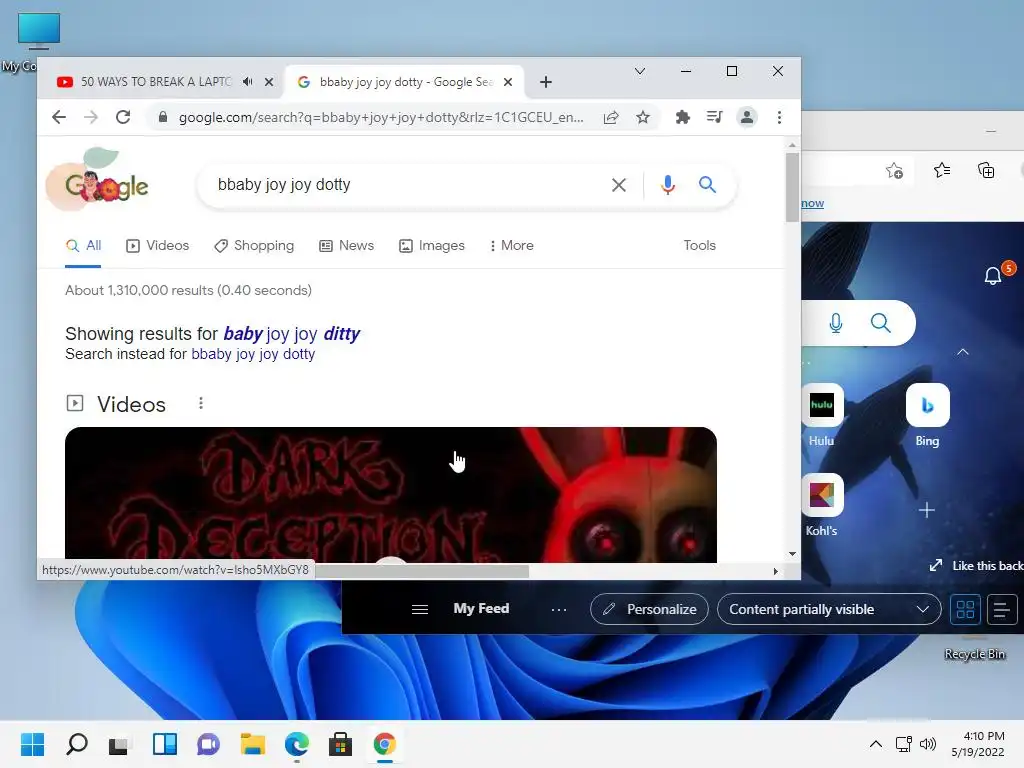Click 'Like this background' expand icon

(x=936, y=566)
